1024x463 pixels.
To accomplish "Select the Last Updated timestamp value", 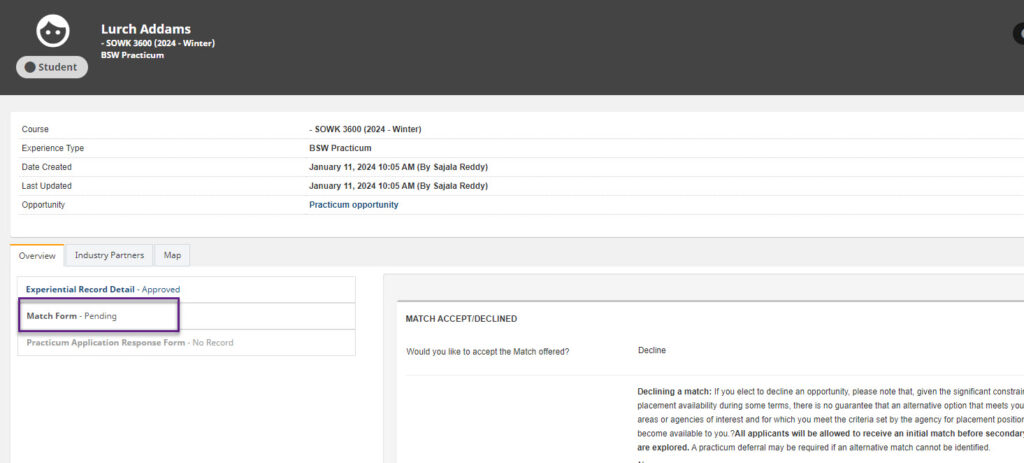I will pos(398,186).
